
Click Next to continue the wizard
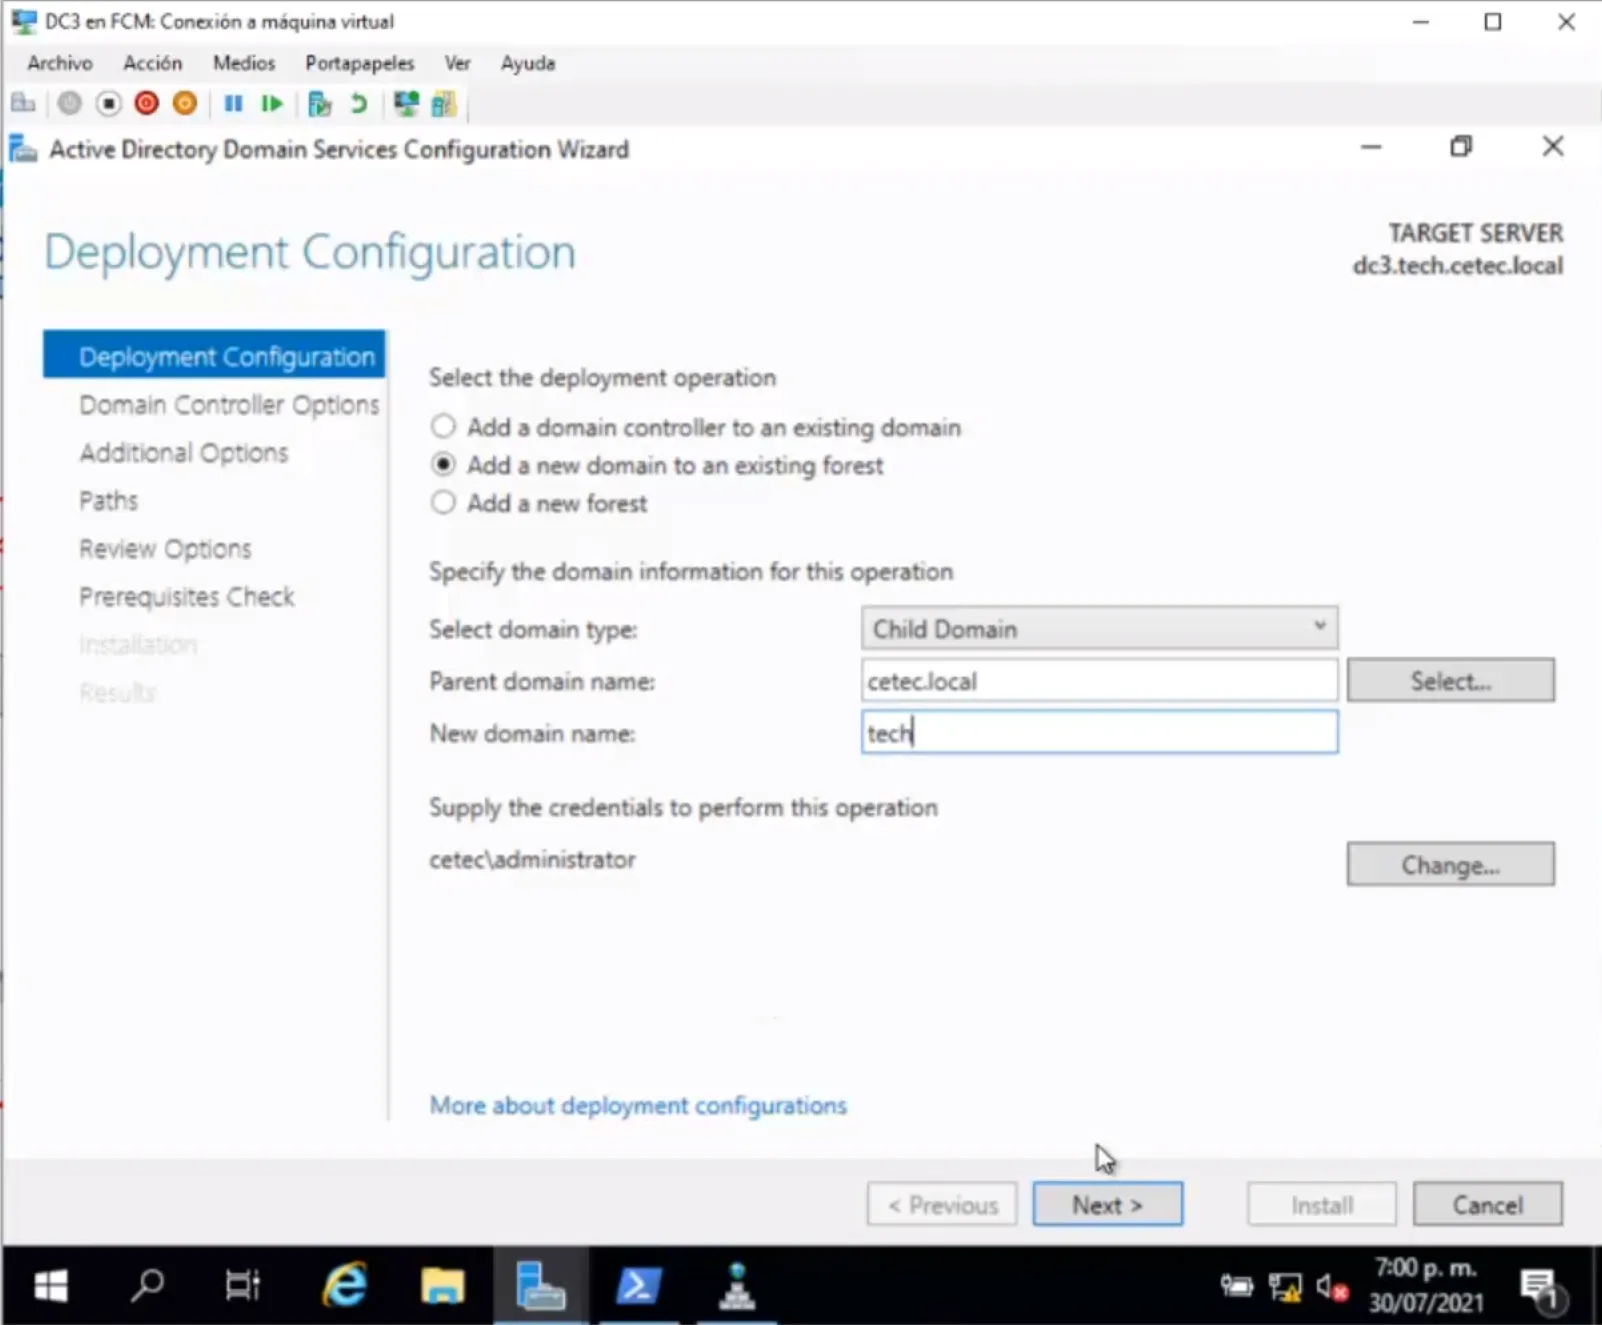[1107, 1205]
